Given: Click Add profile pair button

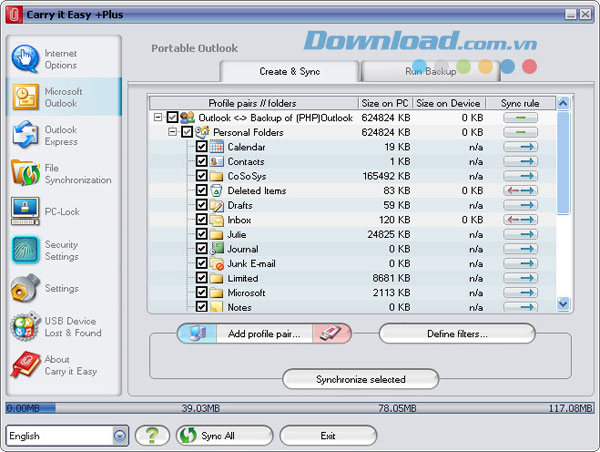Looking at the screenshot, I should point(264,333).
